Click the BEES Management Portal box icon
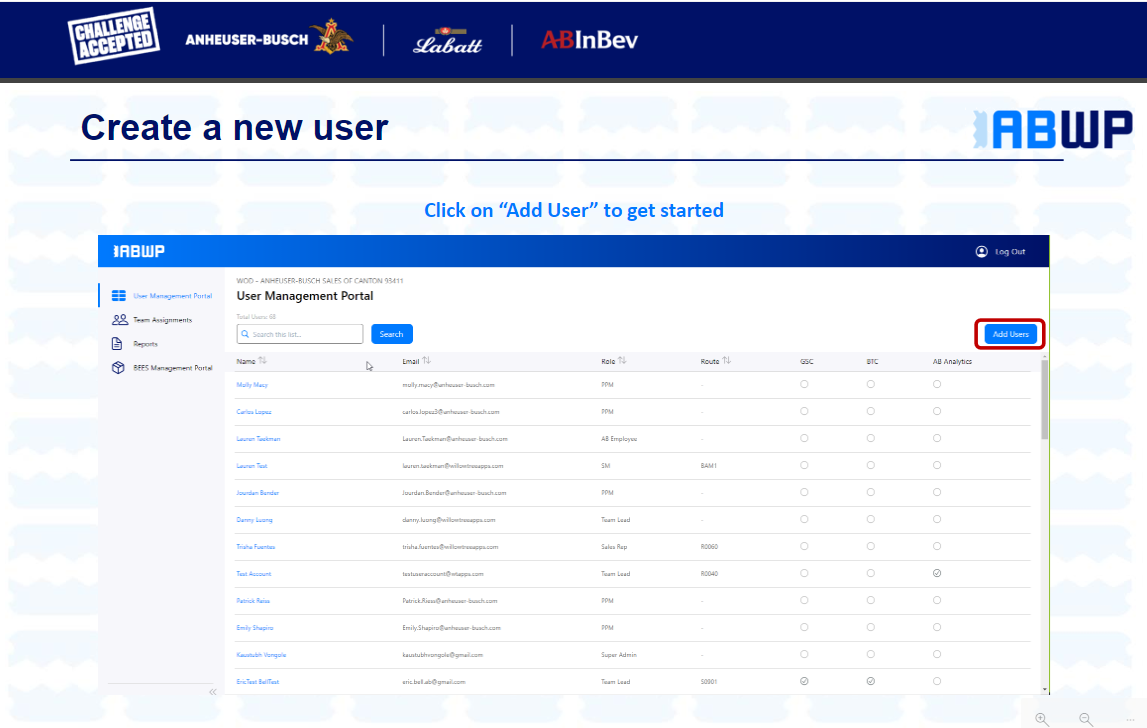Viewport: 1147px width, 728px height. click(x=118, y=368)
